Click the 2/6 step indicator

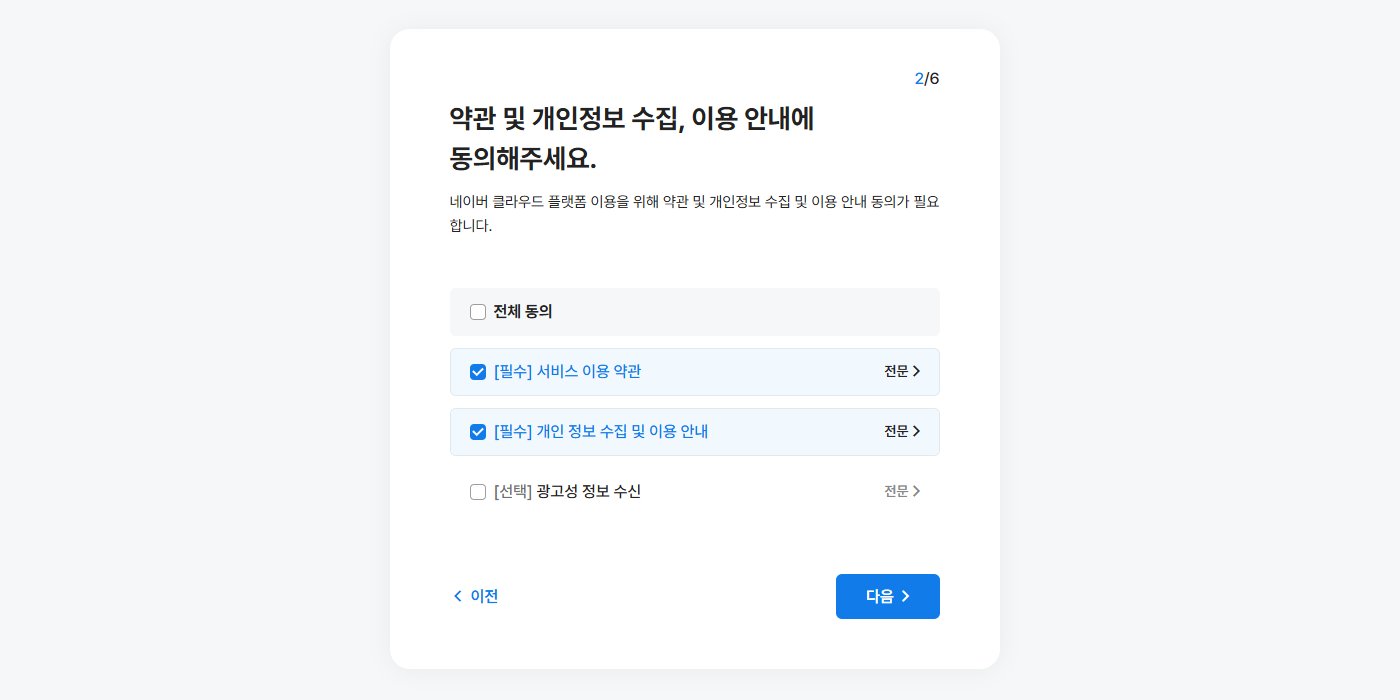tap(927, 79)
